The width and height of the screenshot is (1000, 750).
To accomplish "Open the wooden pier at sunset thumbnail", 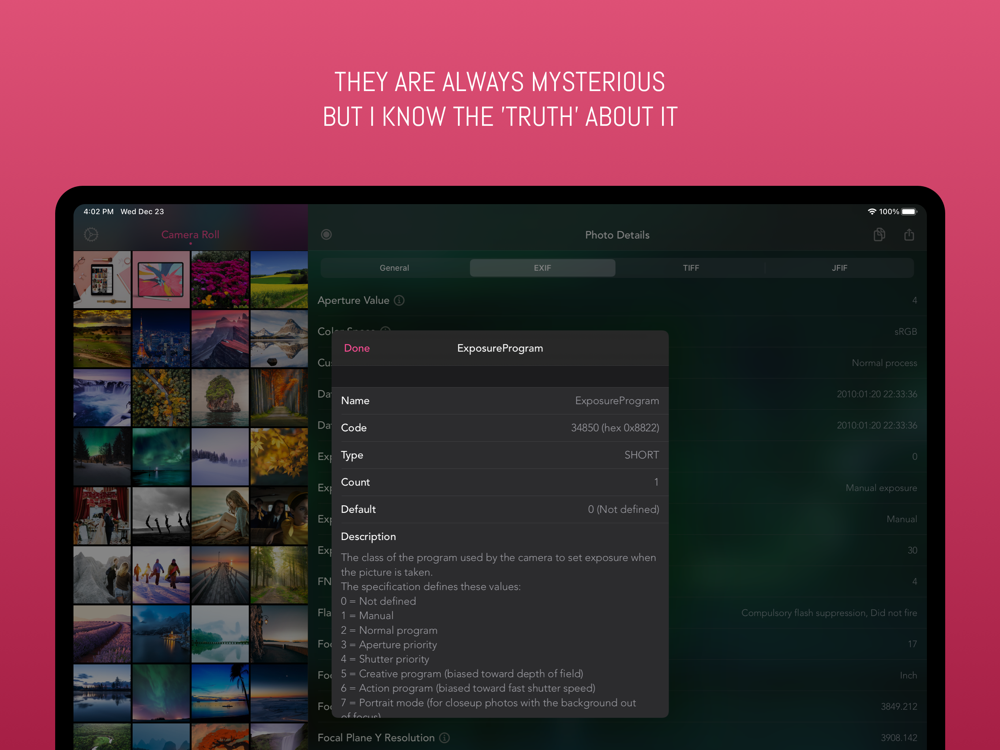I will [x=220, y=575].
